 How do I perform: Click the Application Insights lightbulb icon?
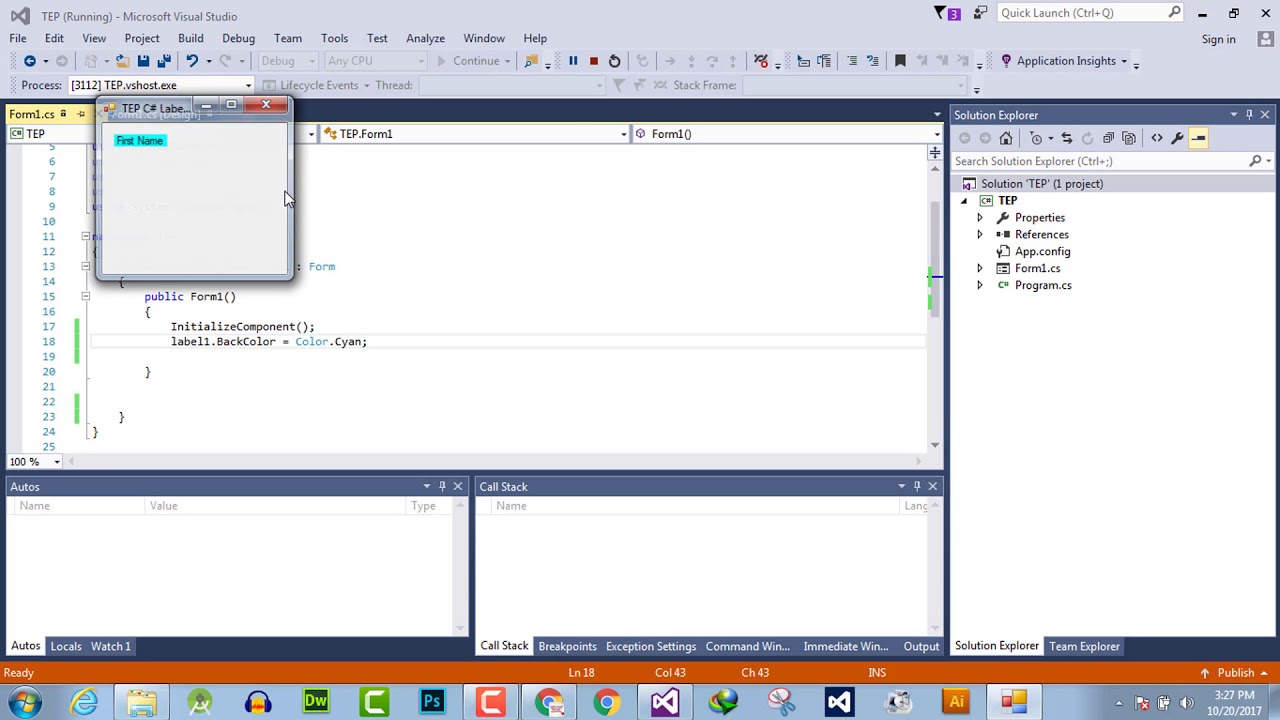(x=1006, y=61)
